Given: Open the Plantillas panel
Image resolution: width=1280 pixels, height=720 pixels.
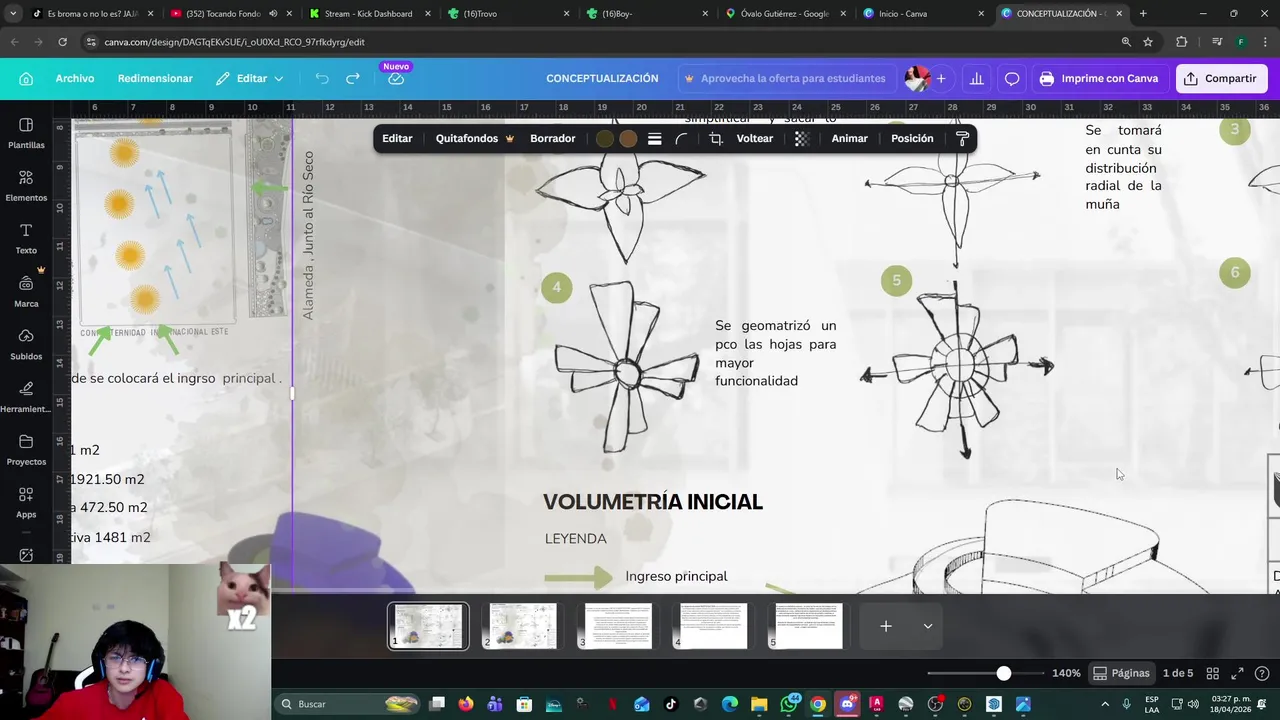Looking at the screenshot, I should pos(26,133).
